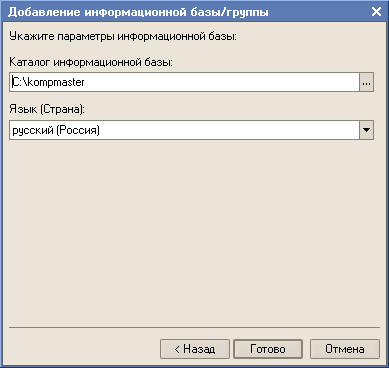Click the Каталог информационной базы label

pos(91,62)
